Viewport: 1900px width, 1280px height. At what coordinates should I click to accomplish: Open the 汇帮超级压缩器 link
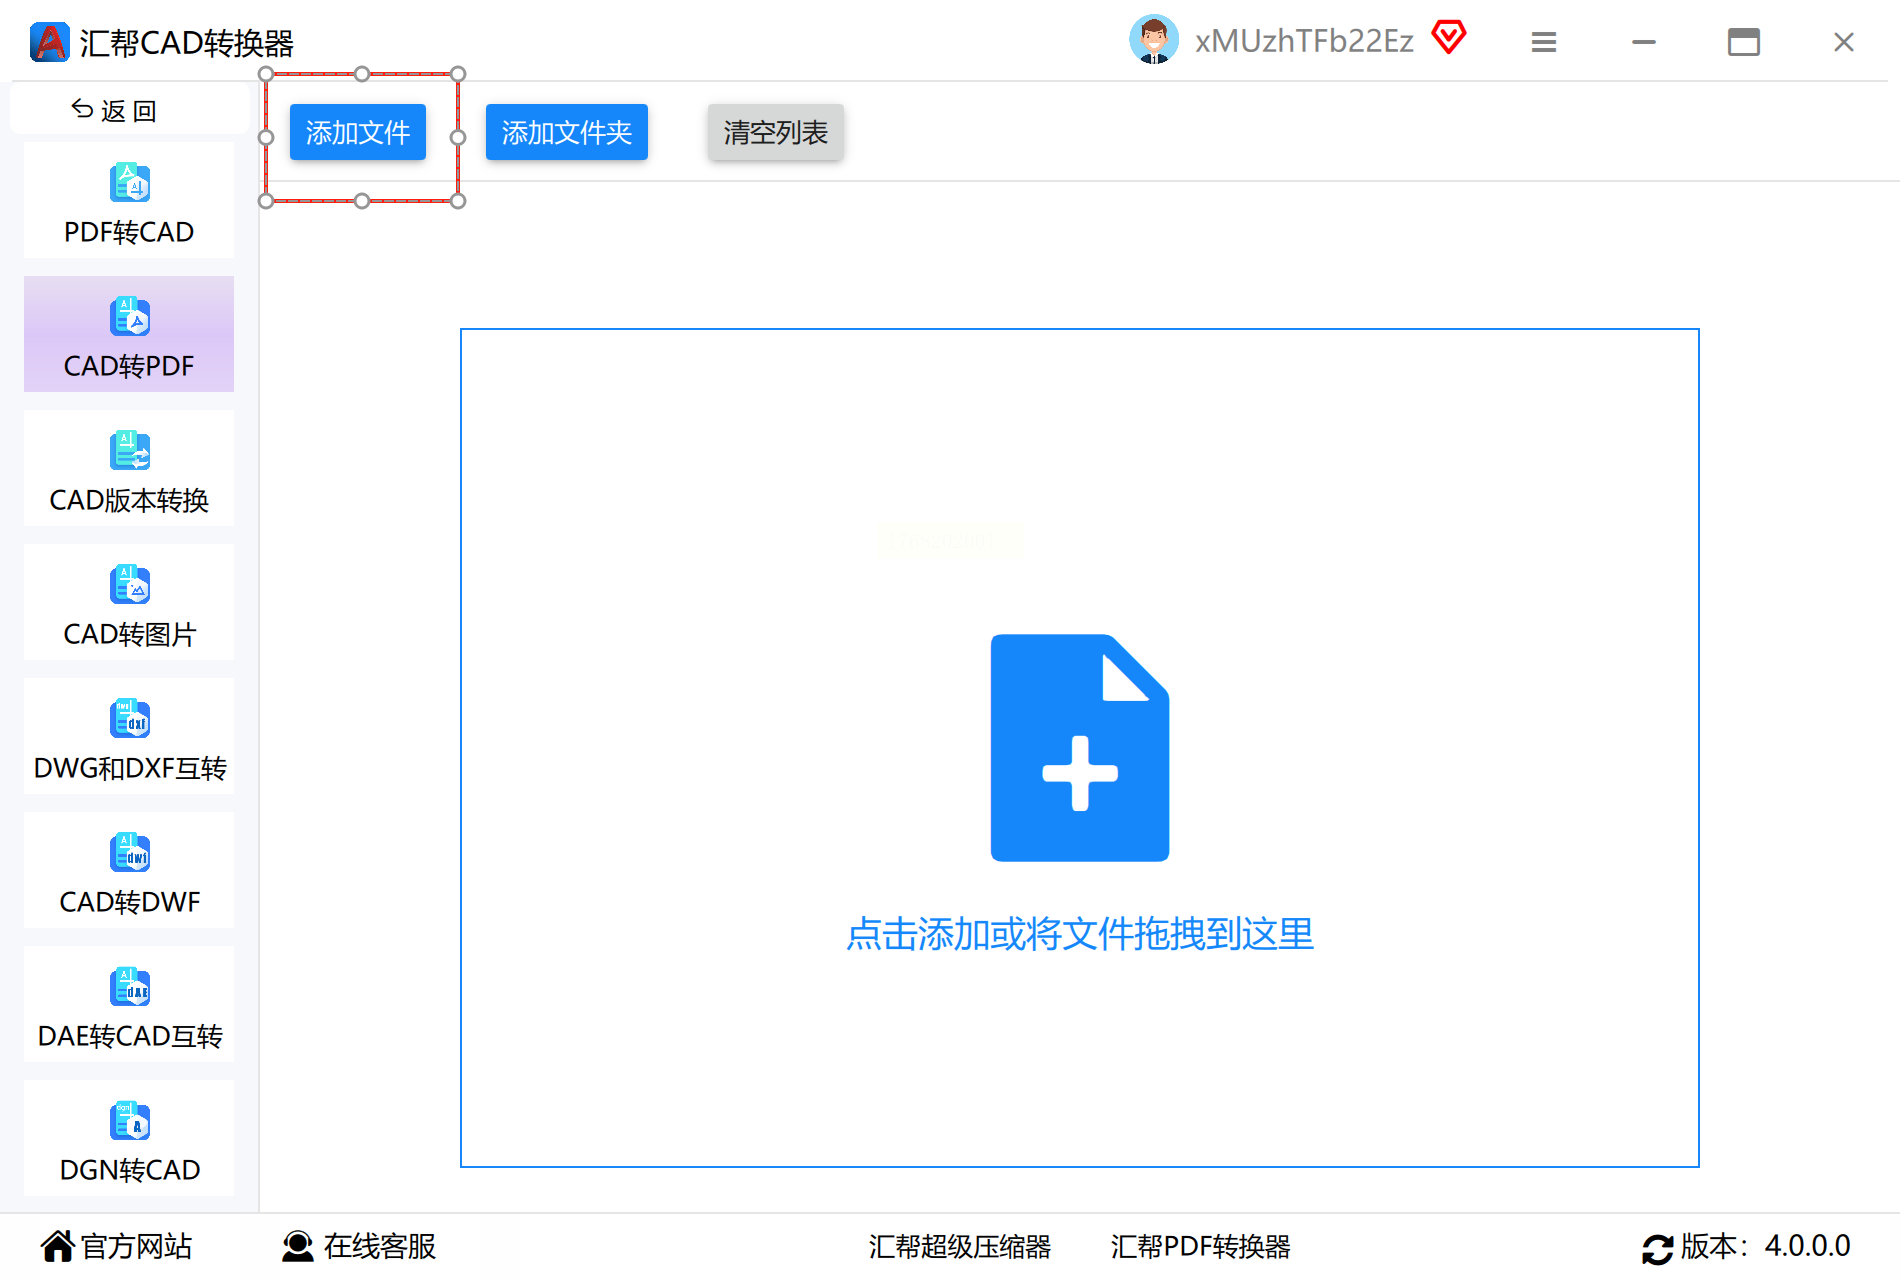[959, 1246]
